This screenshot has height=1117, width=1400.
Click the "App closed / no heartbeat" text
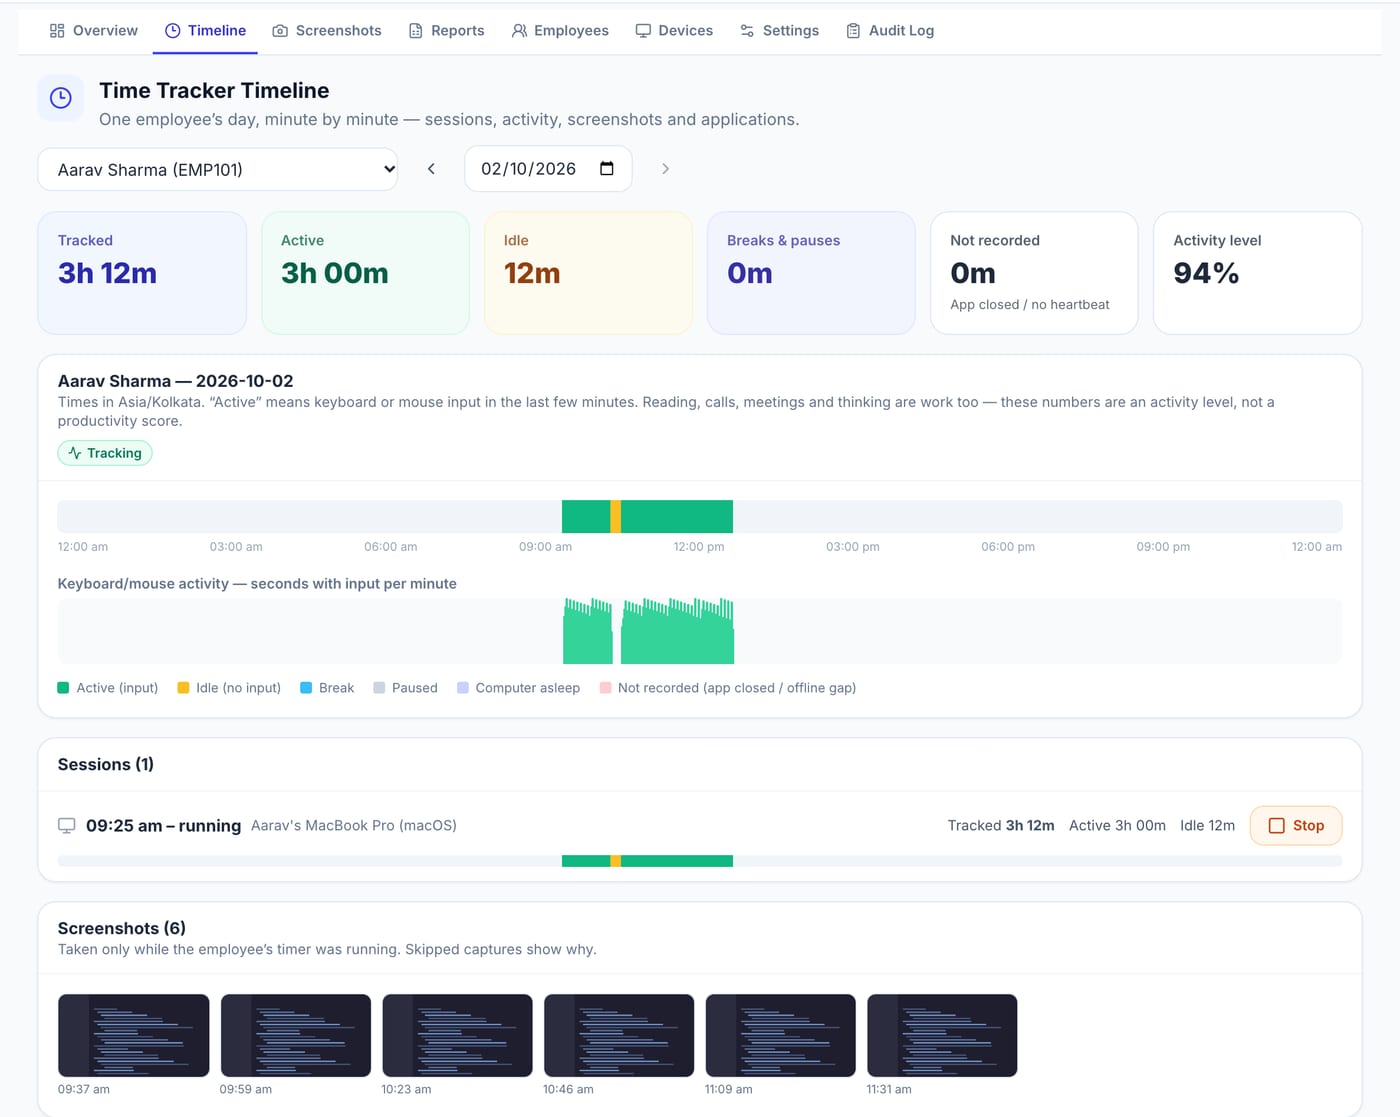coord(1030,305)
